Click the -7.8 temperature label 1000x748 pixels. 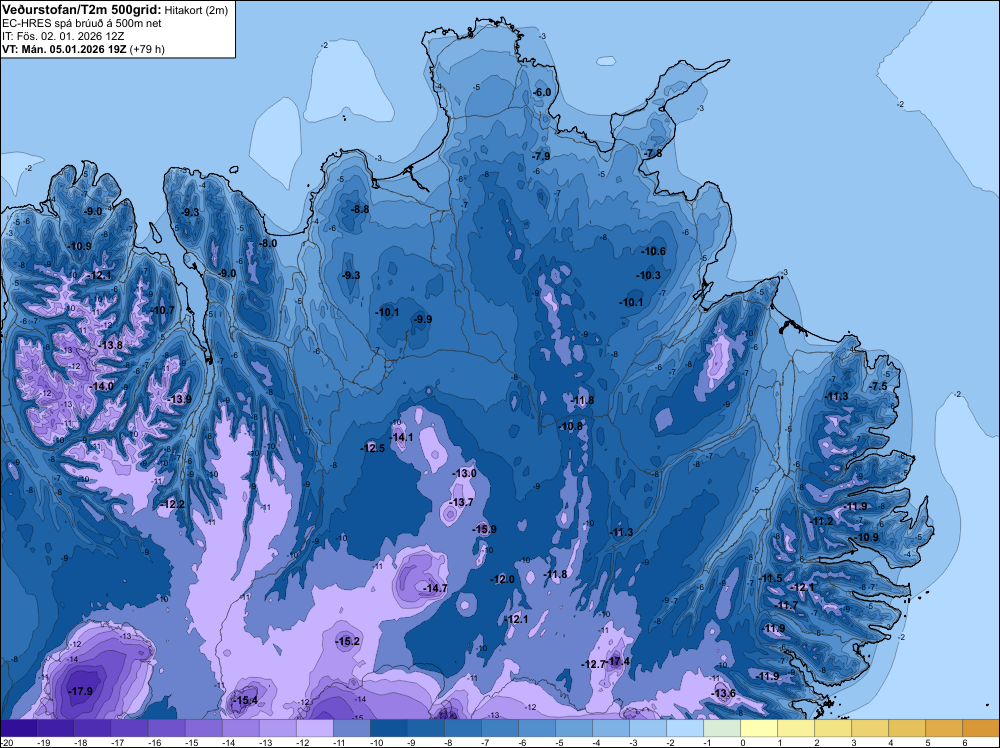tap(653, 154)
